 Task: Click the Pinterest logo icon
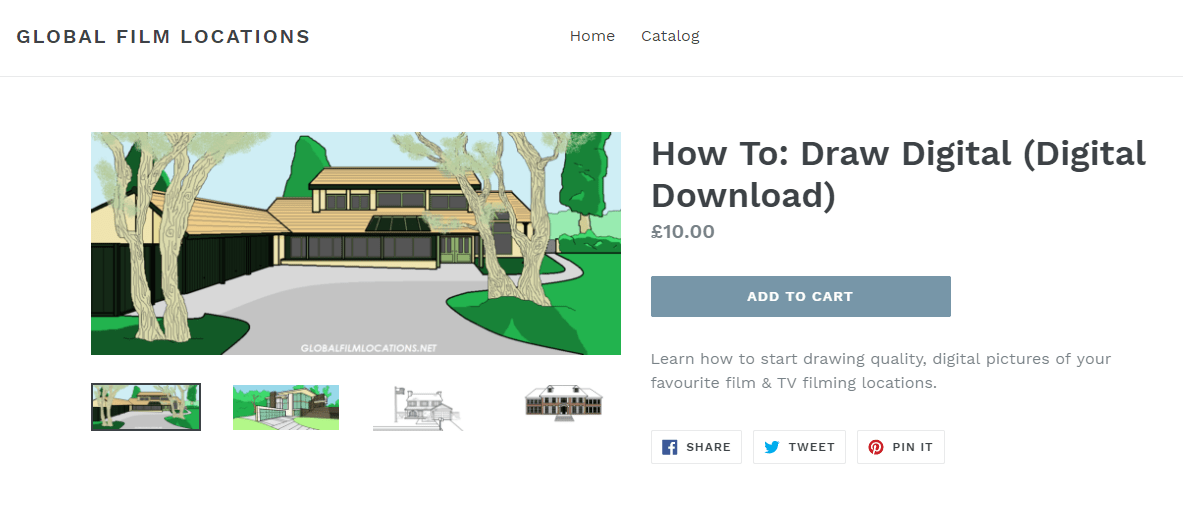click(876, 447)
